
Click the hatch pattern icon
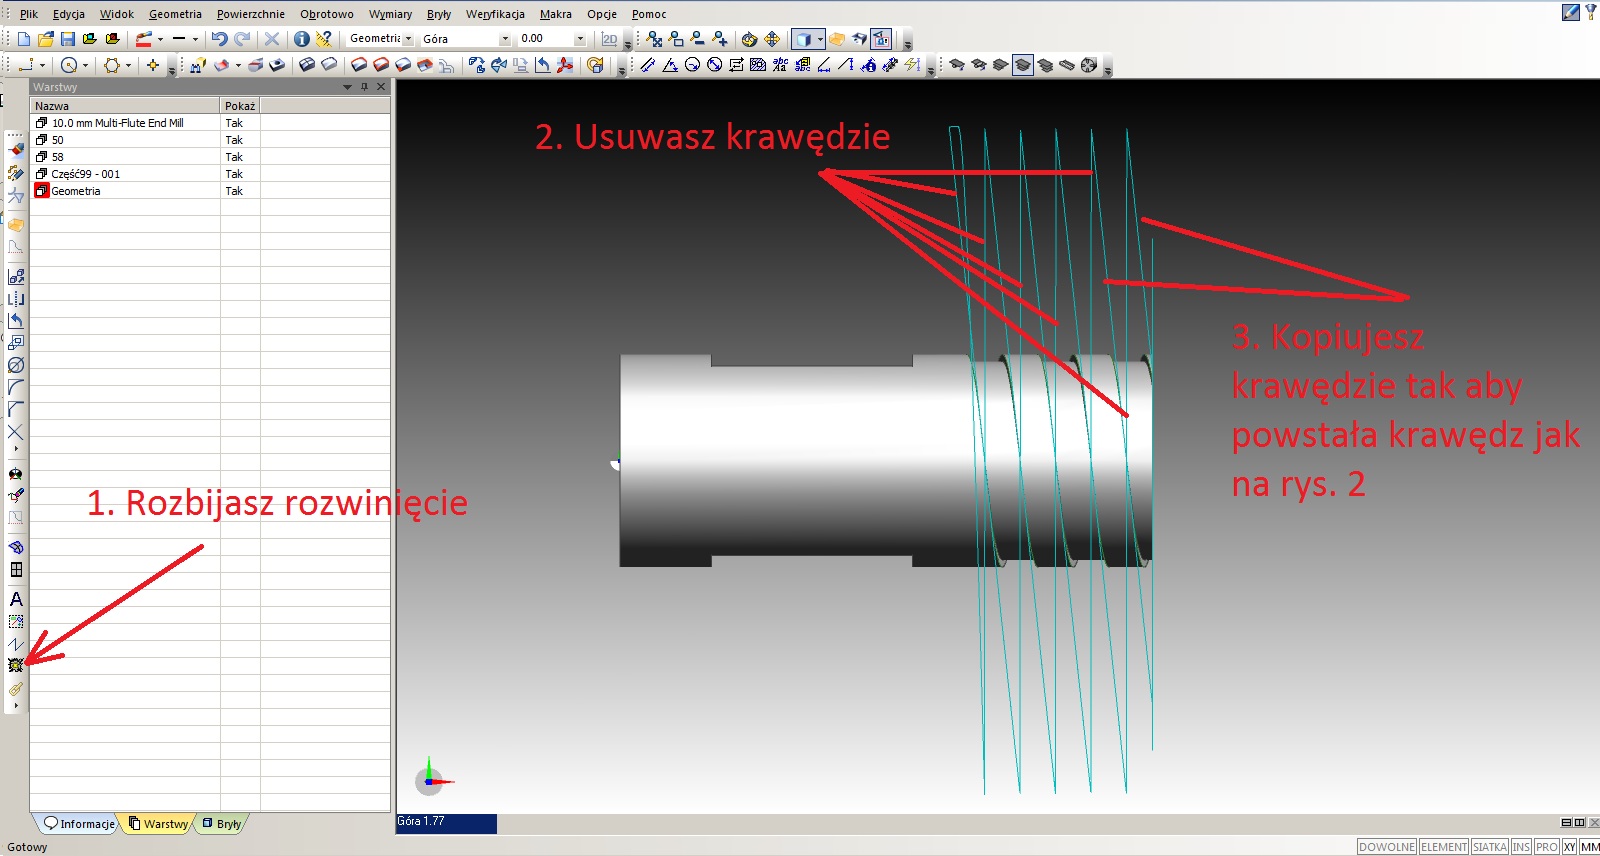[x=758, y=65]
